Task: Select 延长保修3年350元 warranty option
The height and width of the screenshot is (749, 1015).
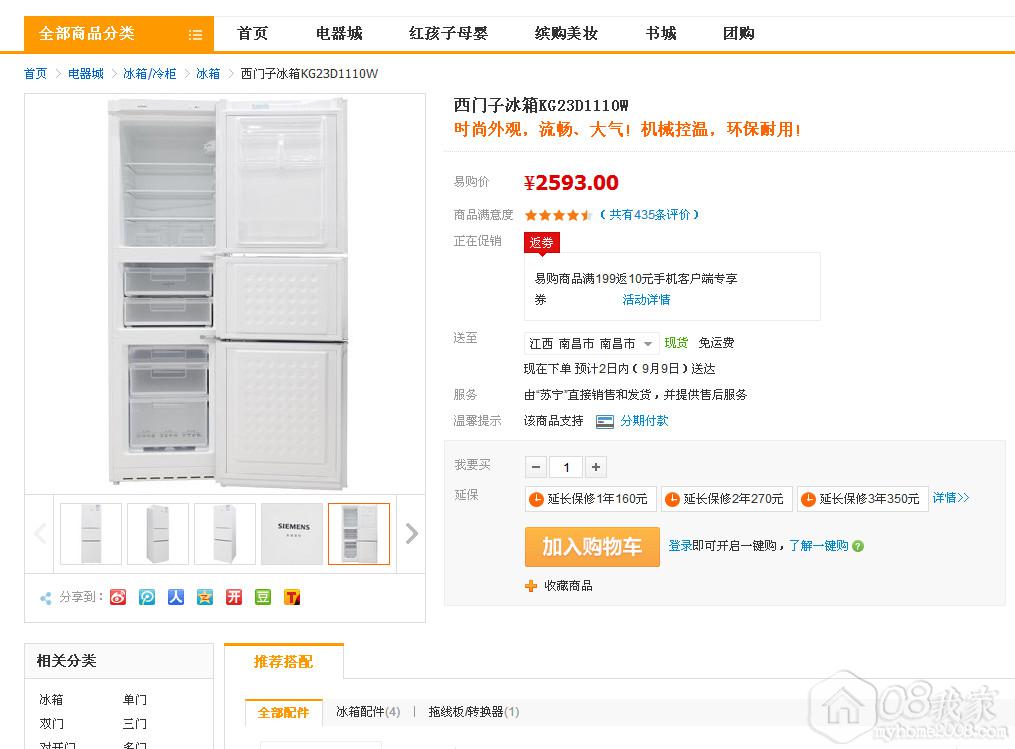Action: (861, 499)
